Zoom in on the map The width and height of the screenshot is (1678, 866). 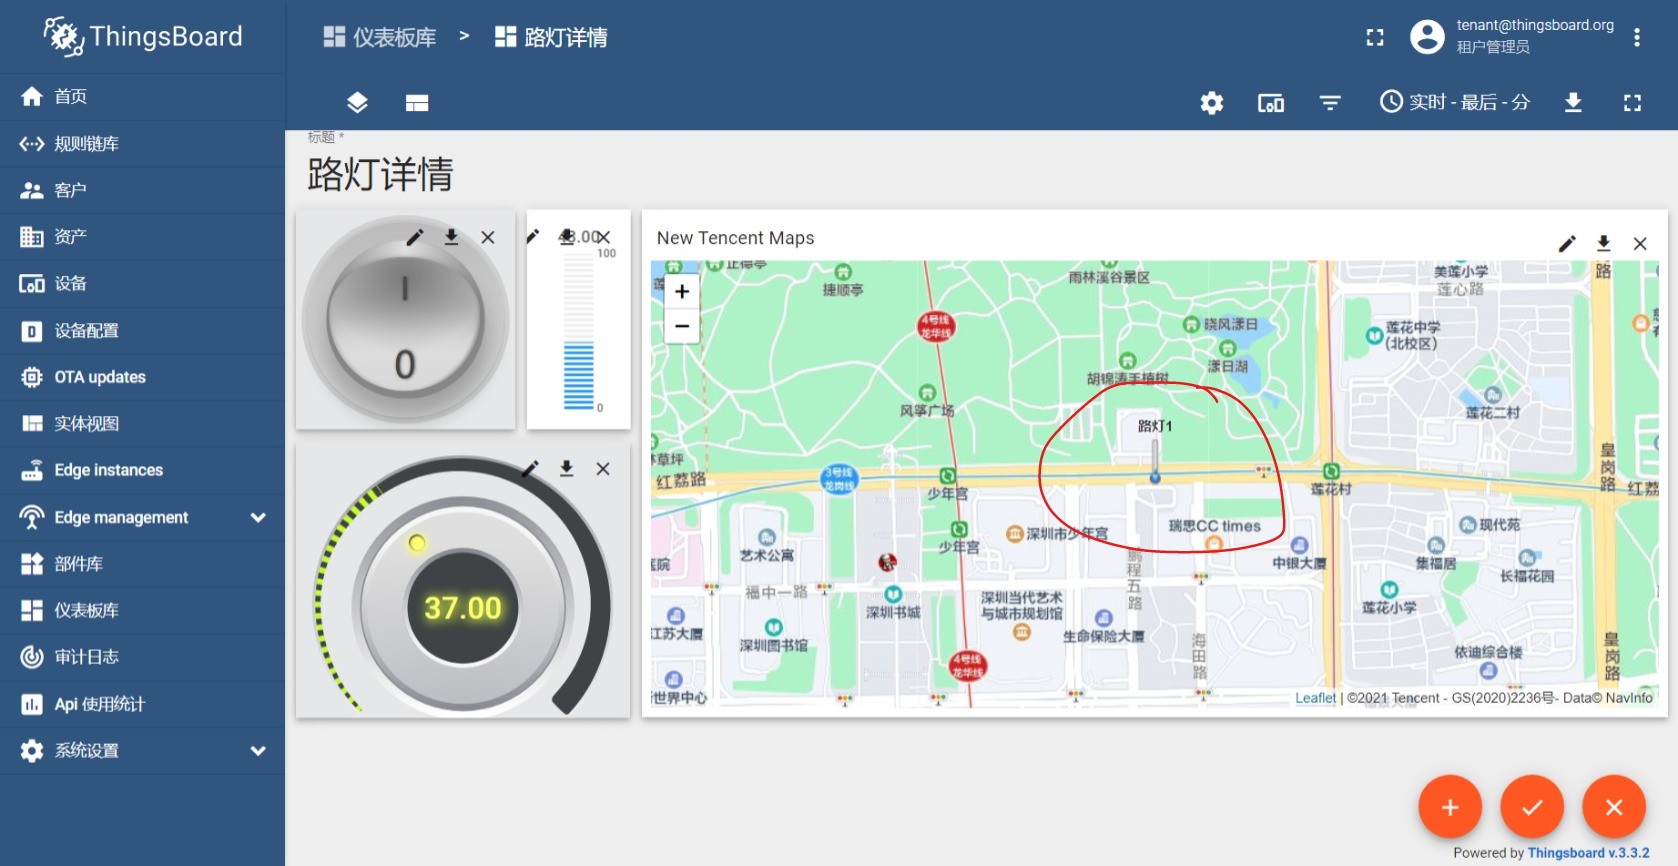tap(682, 292)
